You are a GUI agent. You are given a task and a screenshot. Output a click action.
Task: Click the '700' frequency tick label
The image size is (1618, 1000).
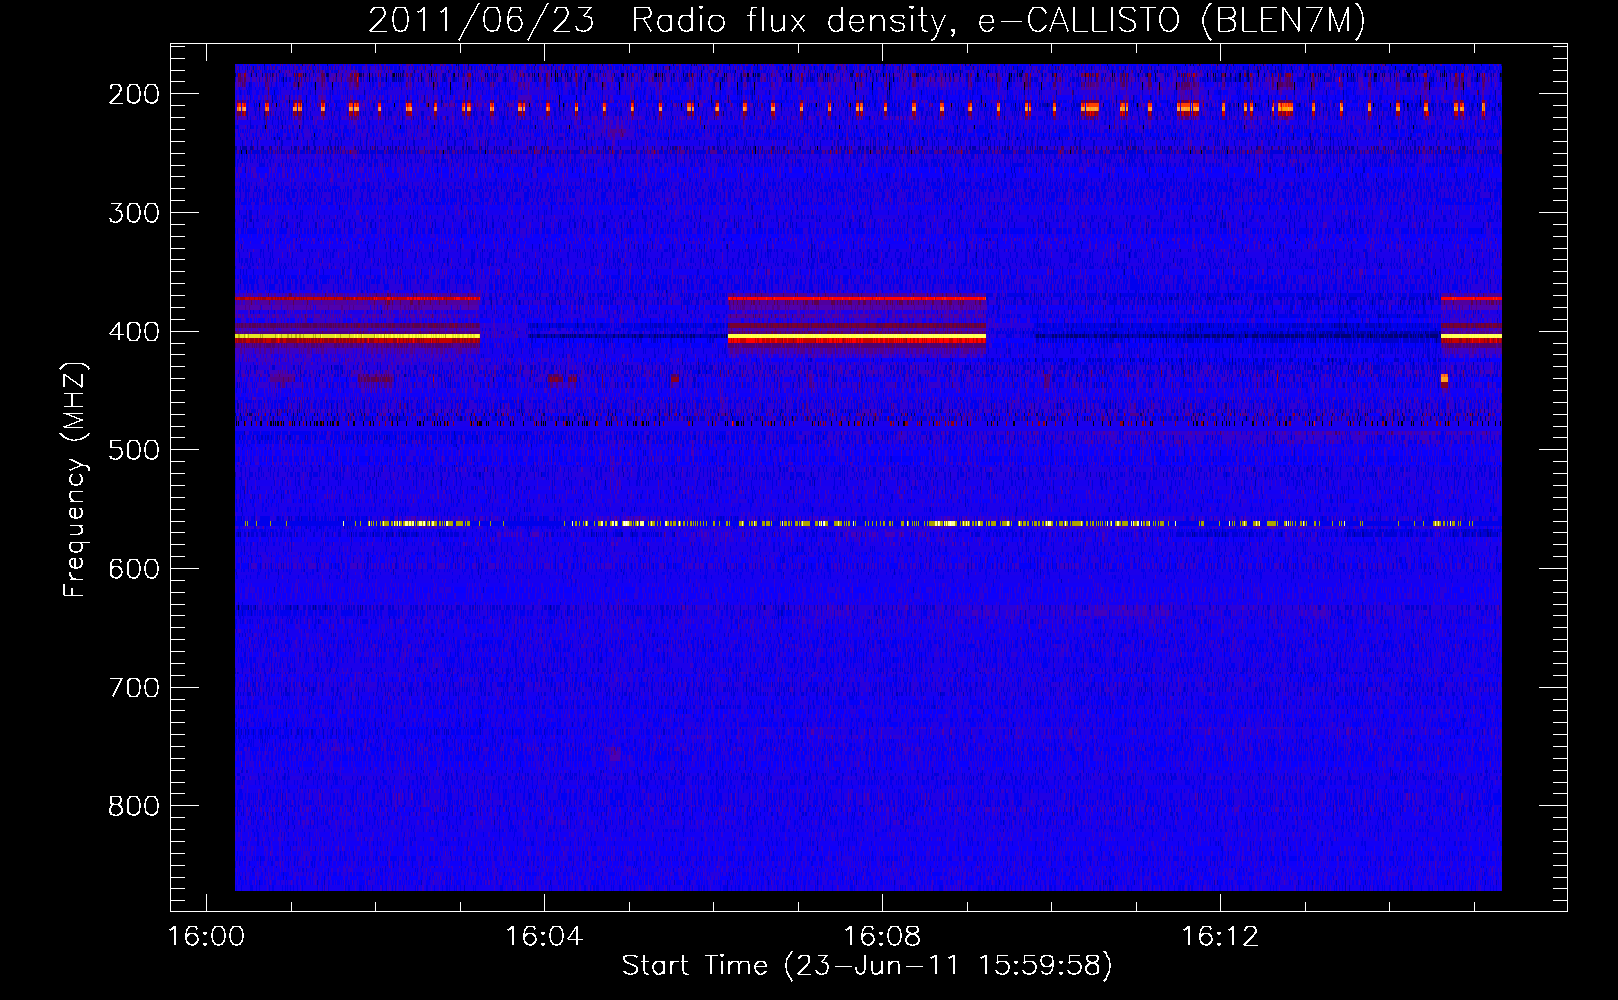point(134,688)
